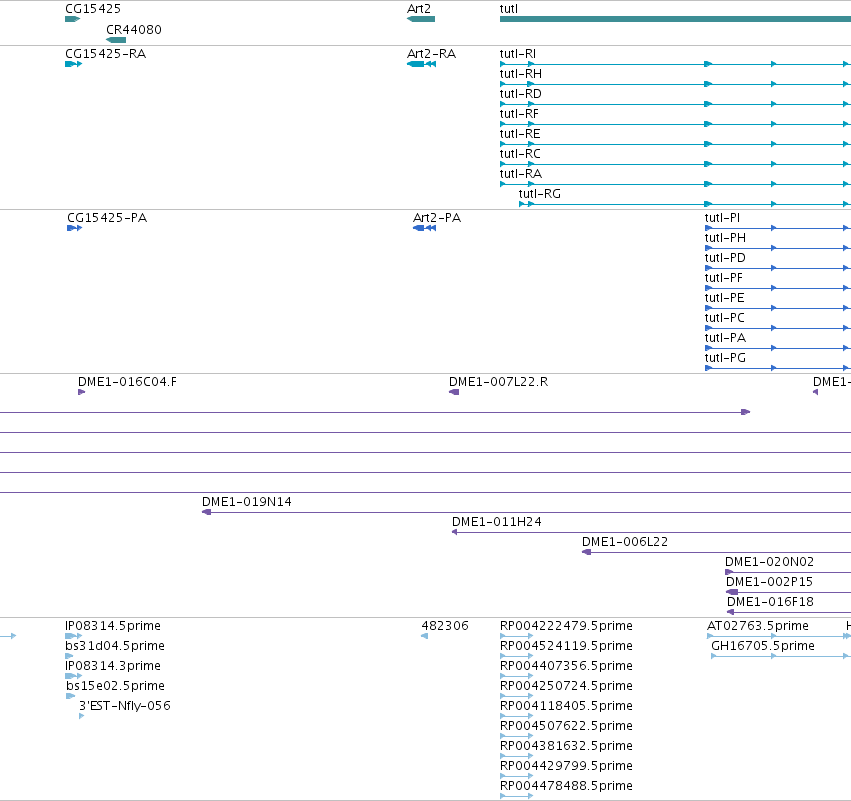Image resolution: width=851 pixels, height=801 pixels.
Task: Select EST RP004250724.5prime
Action: (x=566, y=686)
